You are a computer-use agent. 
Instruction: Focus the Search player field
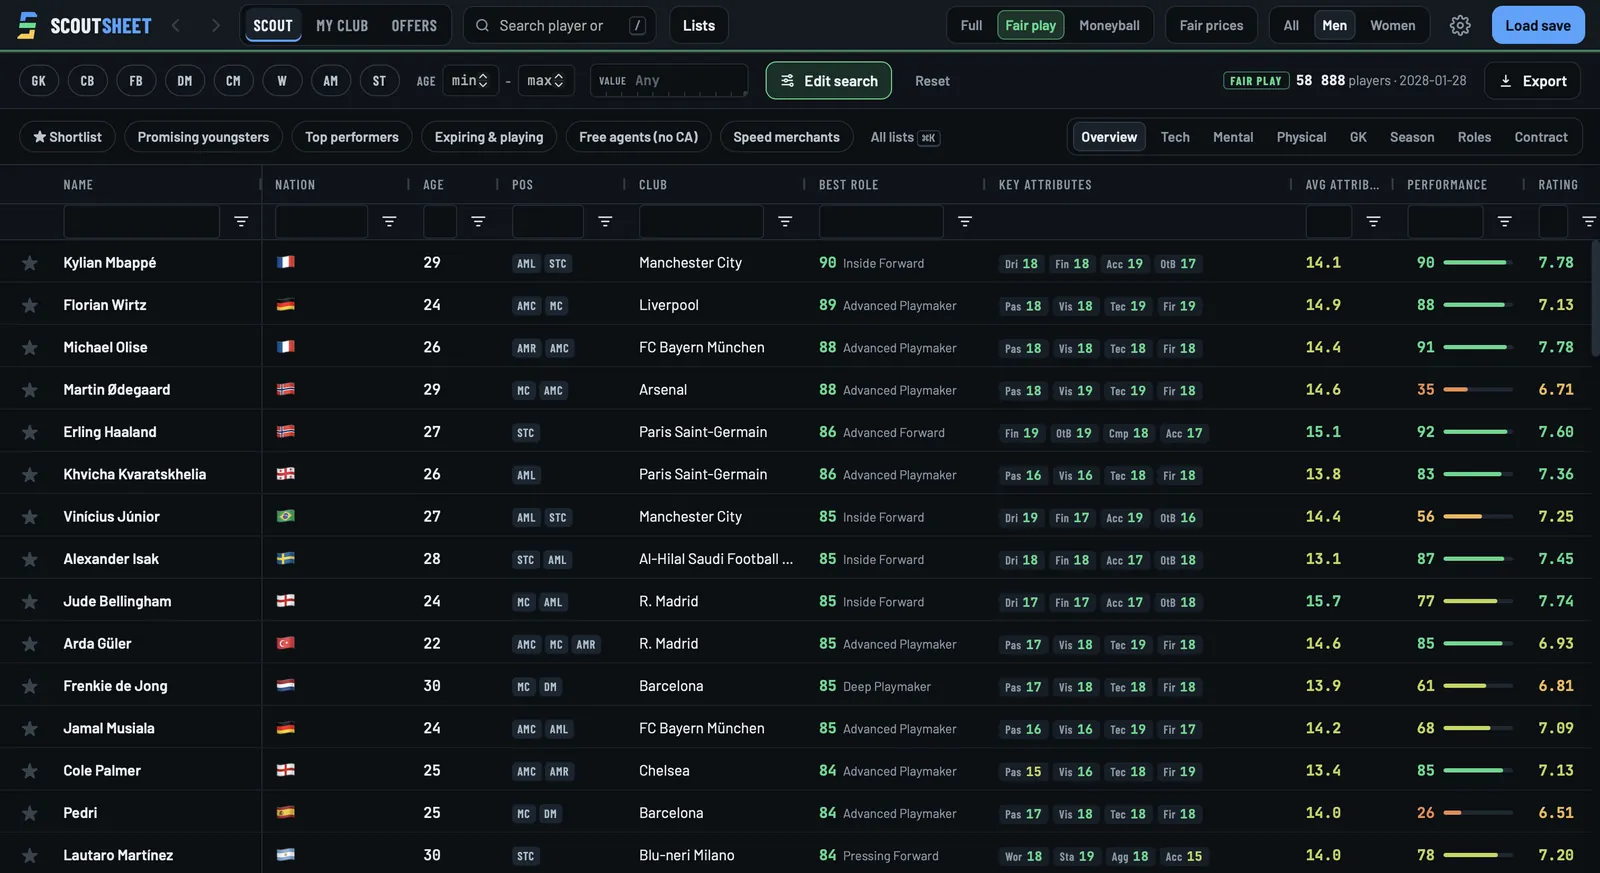559,25
